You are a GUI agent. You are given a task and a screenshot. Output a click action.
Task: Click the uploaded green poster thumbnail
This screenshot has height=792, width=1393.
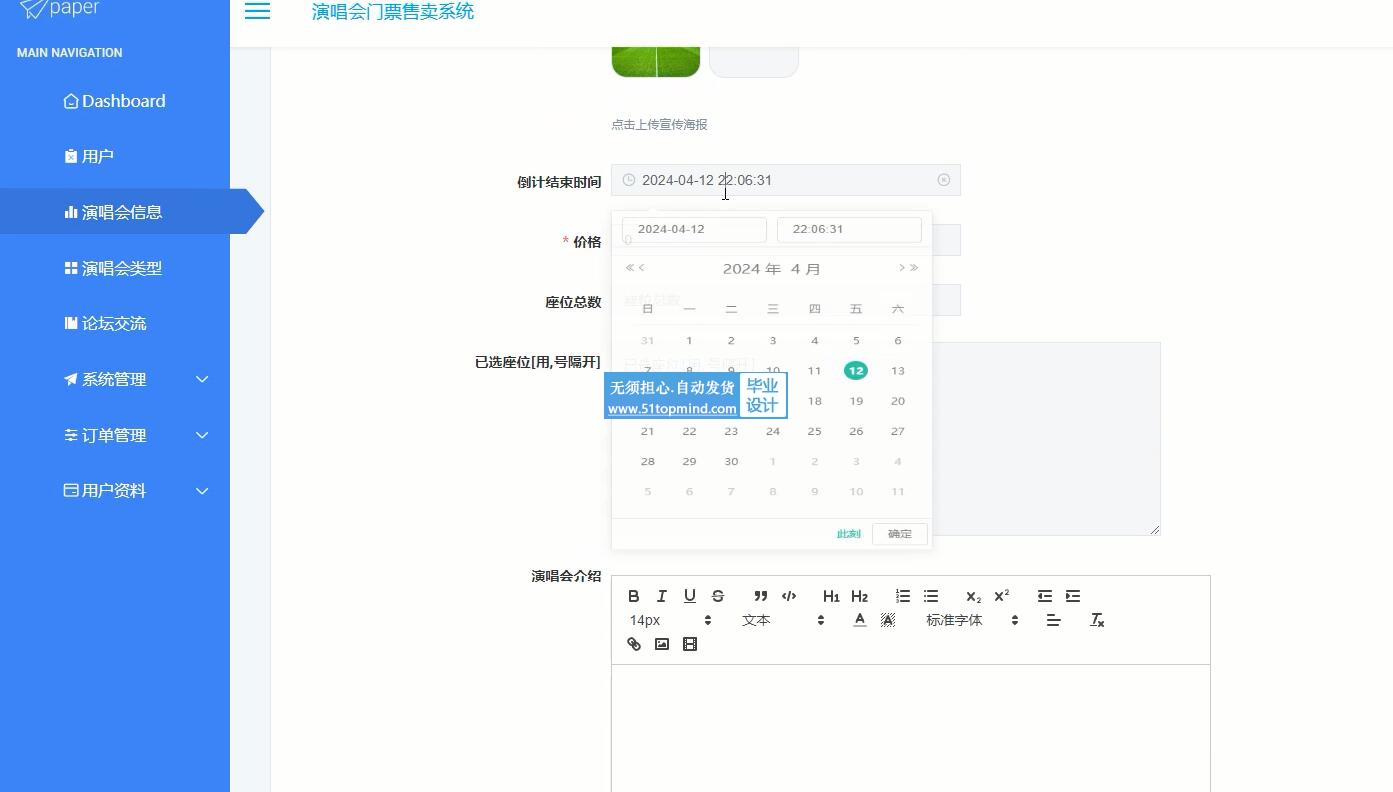click(656, 61)
